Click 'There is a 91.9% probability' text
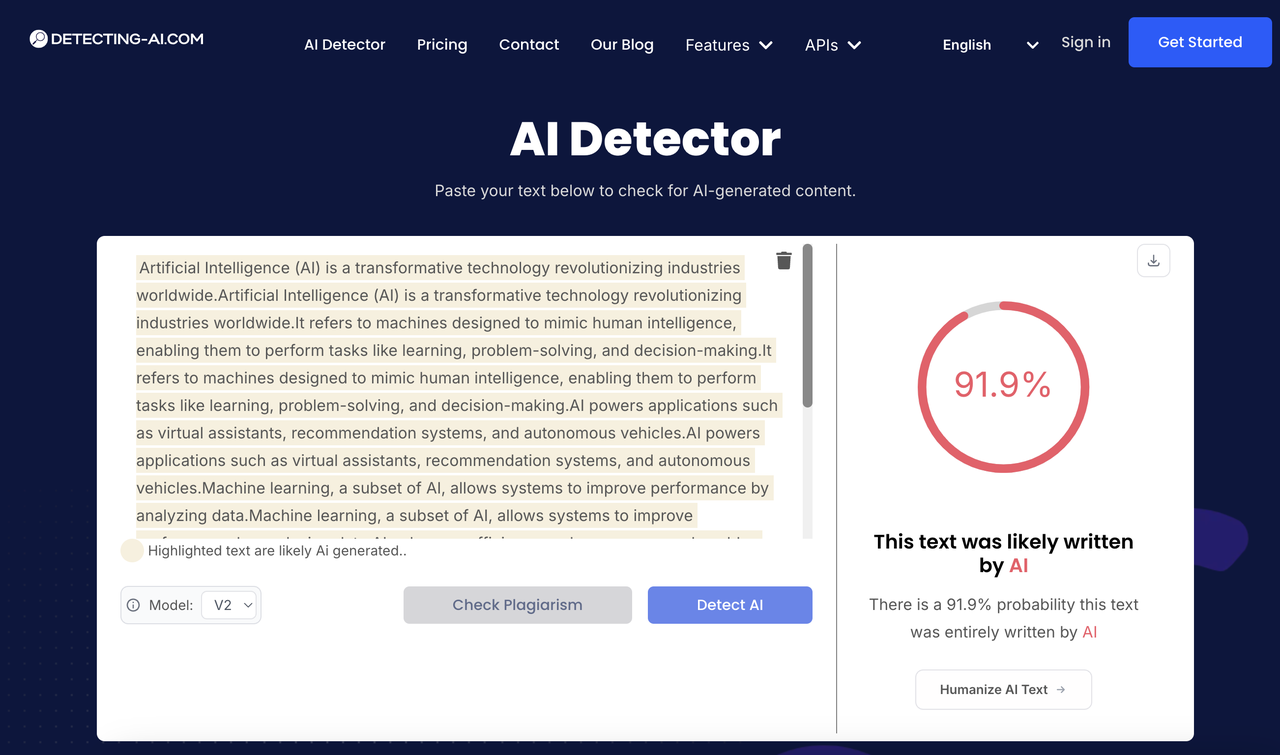Viewport: 1280px width, 755px height. tap(1003, 618)
